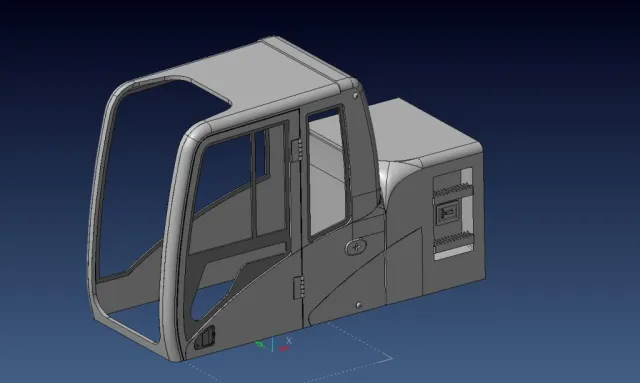Select the upper serrated vent strip

(x=452, y=190)
